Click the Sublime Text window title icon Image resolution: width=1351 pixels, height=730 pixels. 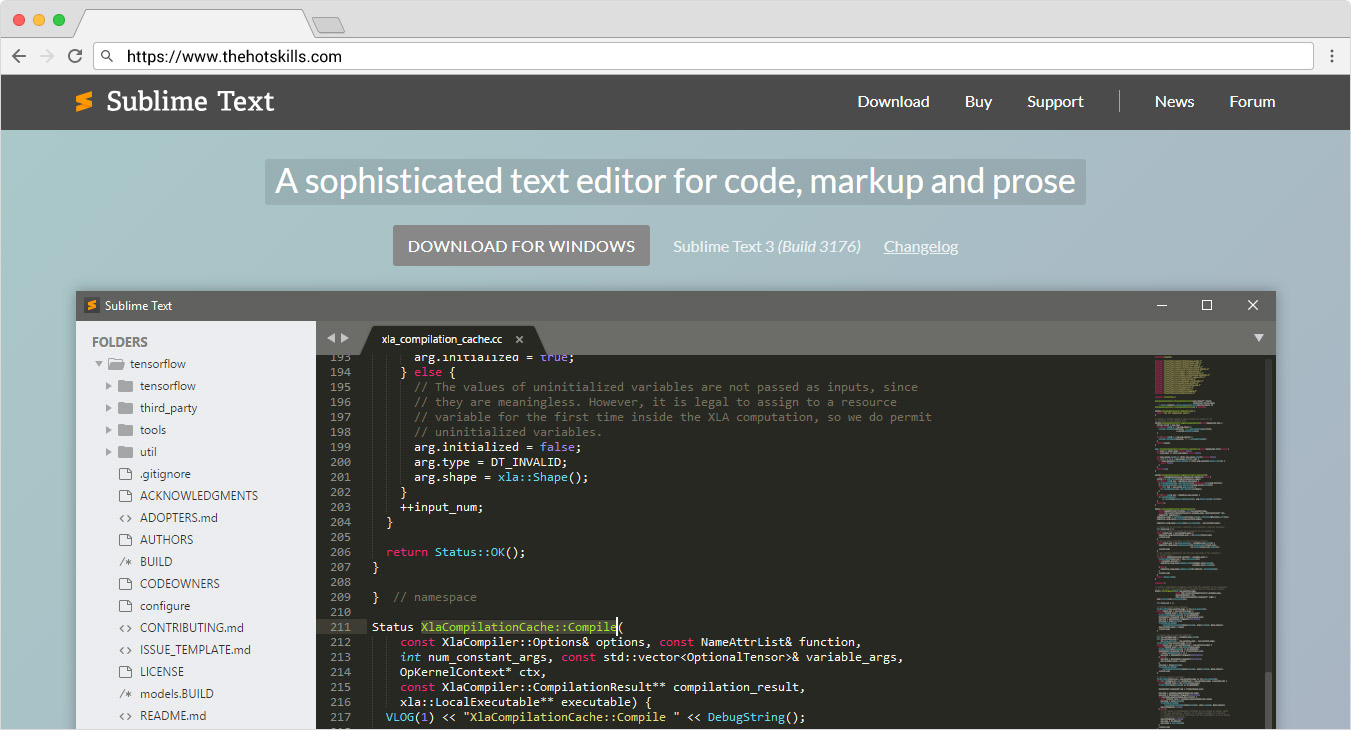pos(92,305)
